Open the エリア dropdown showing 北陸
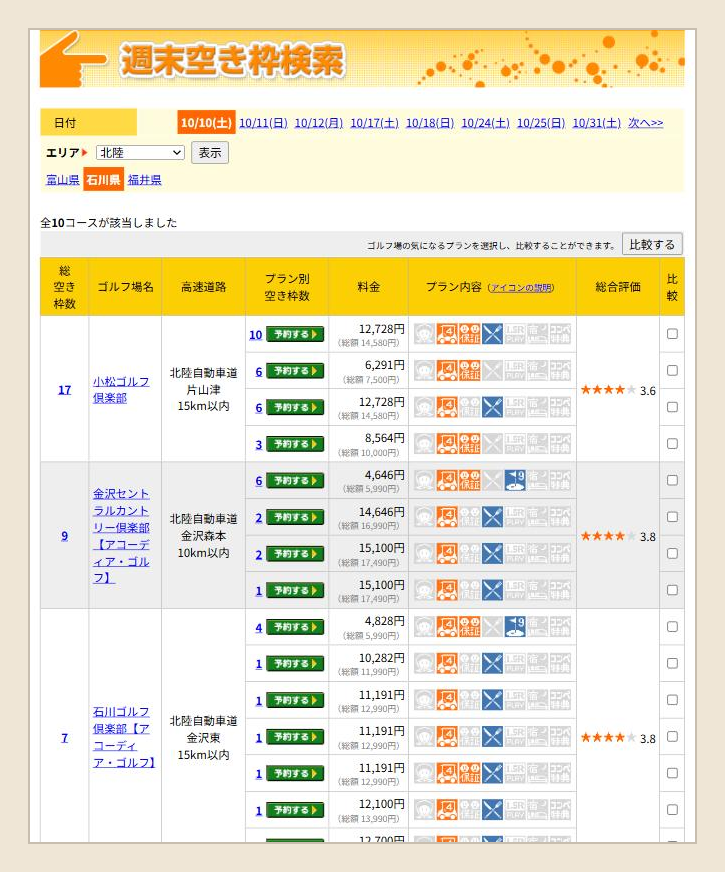Image resolution: width=725 pixels, height=872 pixels. click(140, 152)
